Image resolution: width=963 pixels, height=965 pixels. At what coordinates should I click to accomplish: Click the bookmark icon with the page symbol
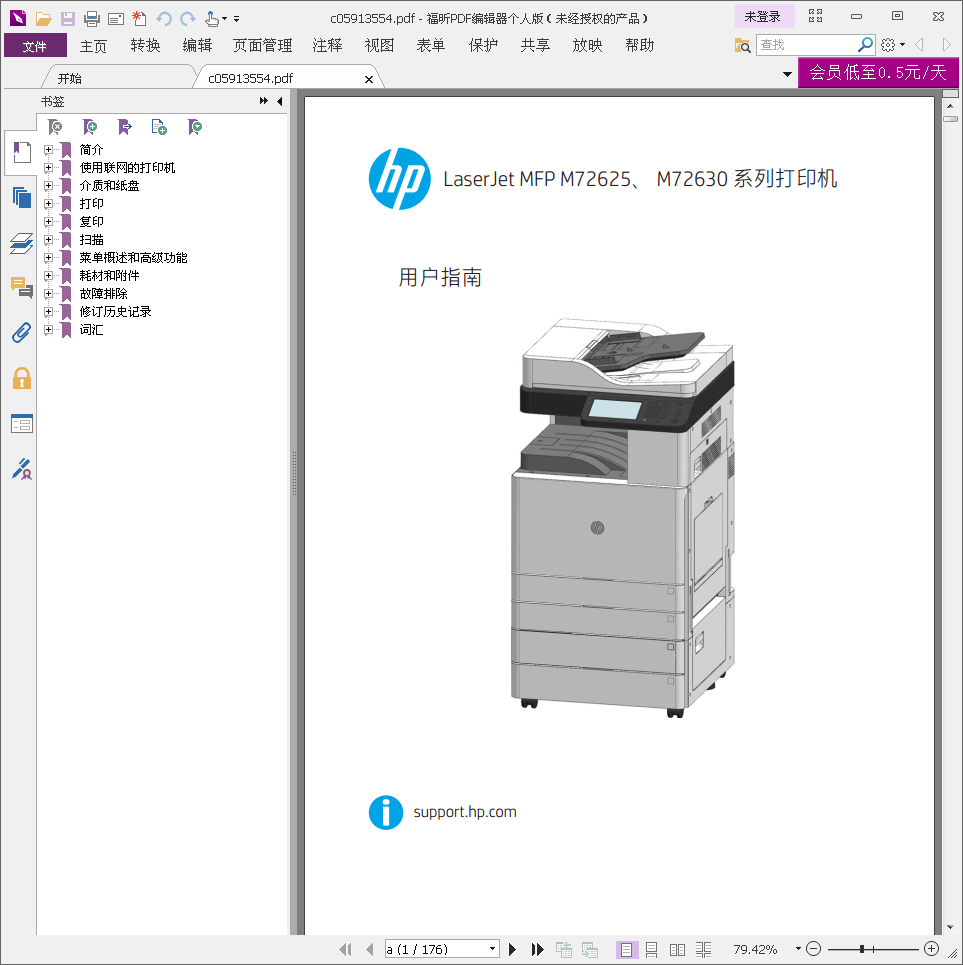[159, 127]
